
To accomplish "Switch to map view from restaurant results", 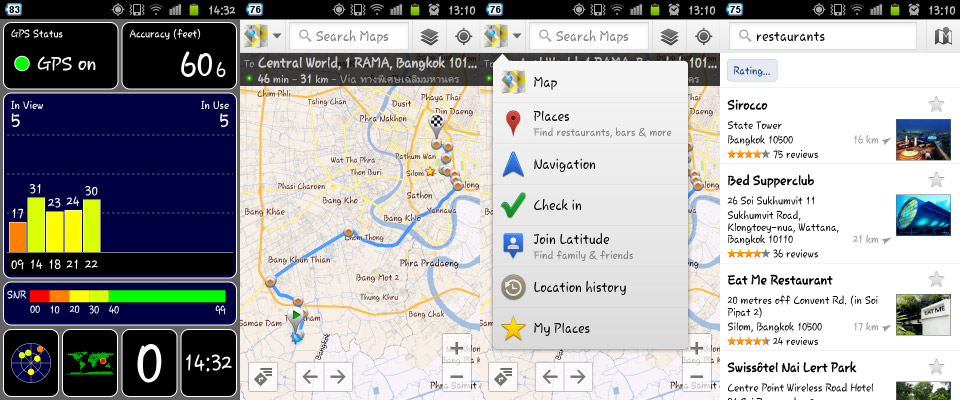I will (x=943, y=37).
